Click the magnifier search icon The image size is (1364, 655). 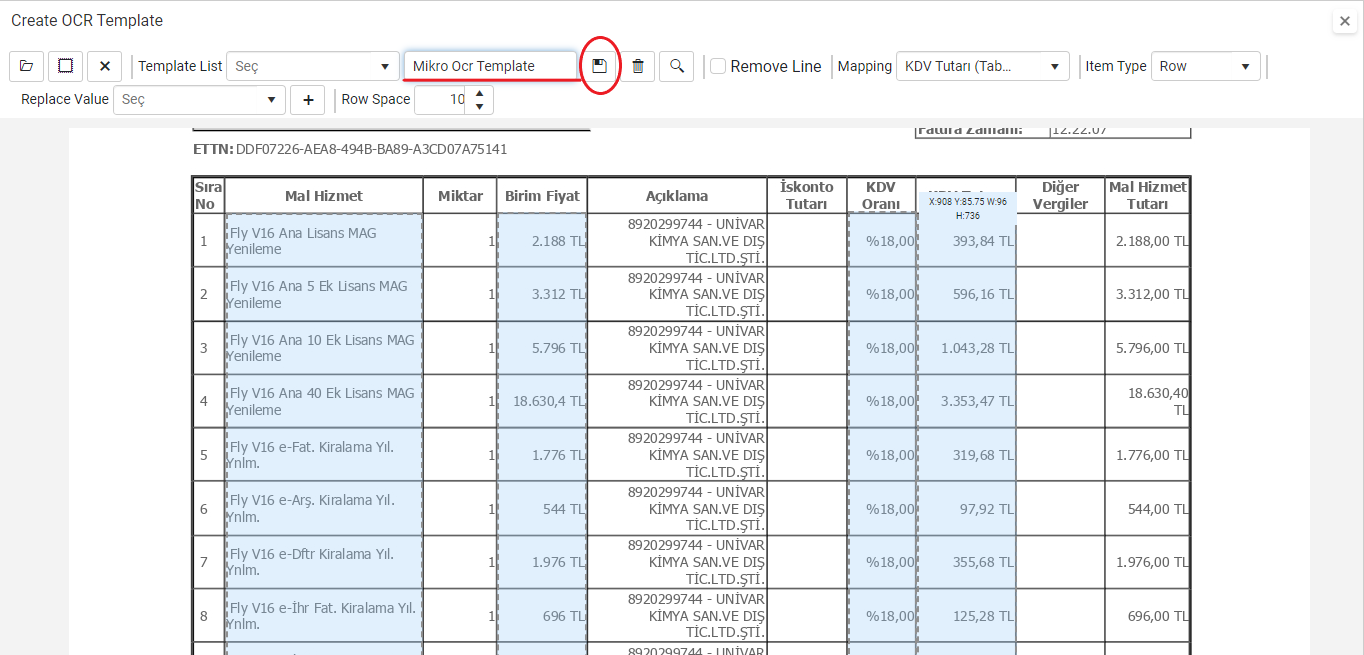click(x=677, y=66)
